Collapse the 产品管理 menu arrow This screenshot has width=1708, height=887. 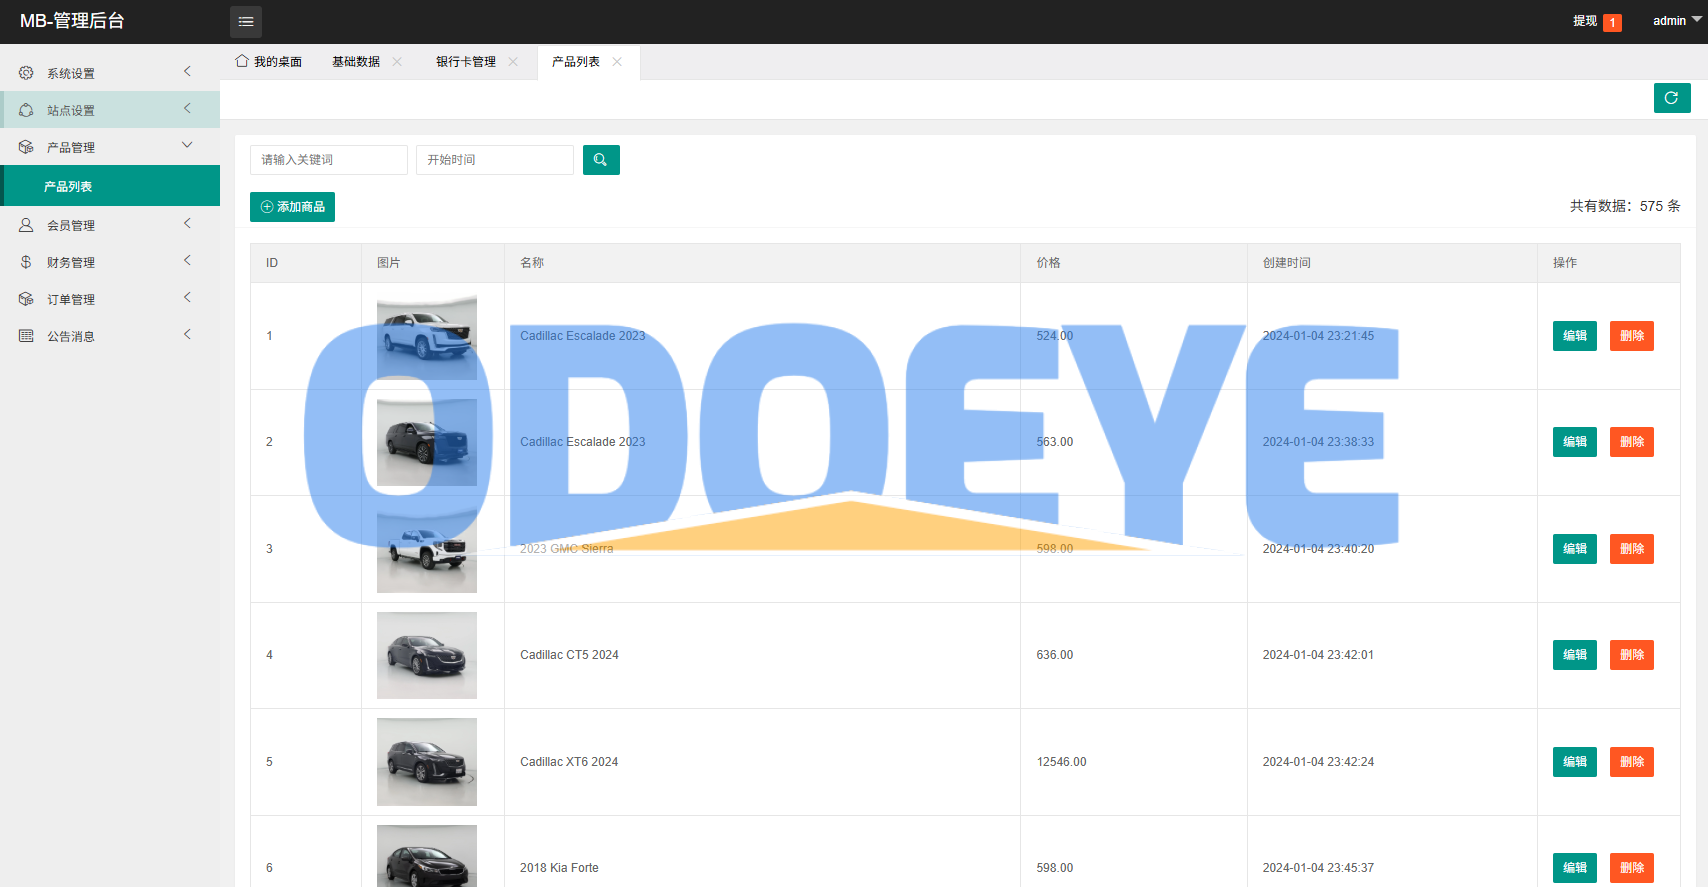187,145
